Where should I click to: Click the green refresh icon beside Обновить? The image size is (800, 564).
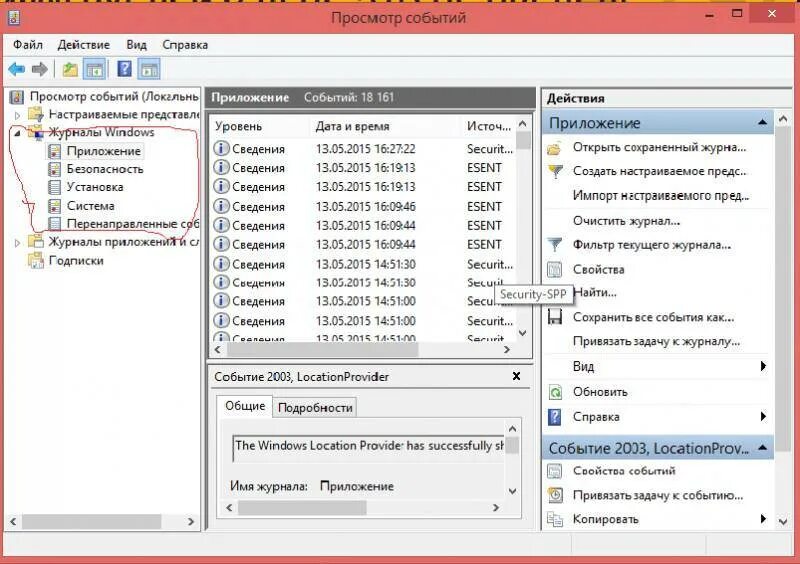[555, 392]
